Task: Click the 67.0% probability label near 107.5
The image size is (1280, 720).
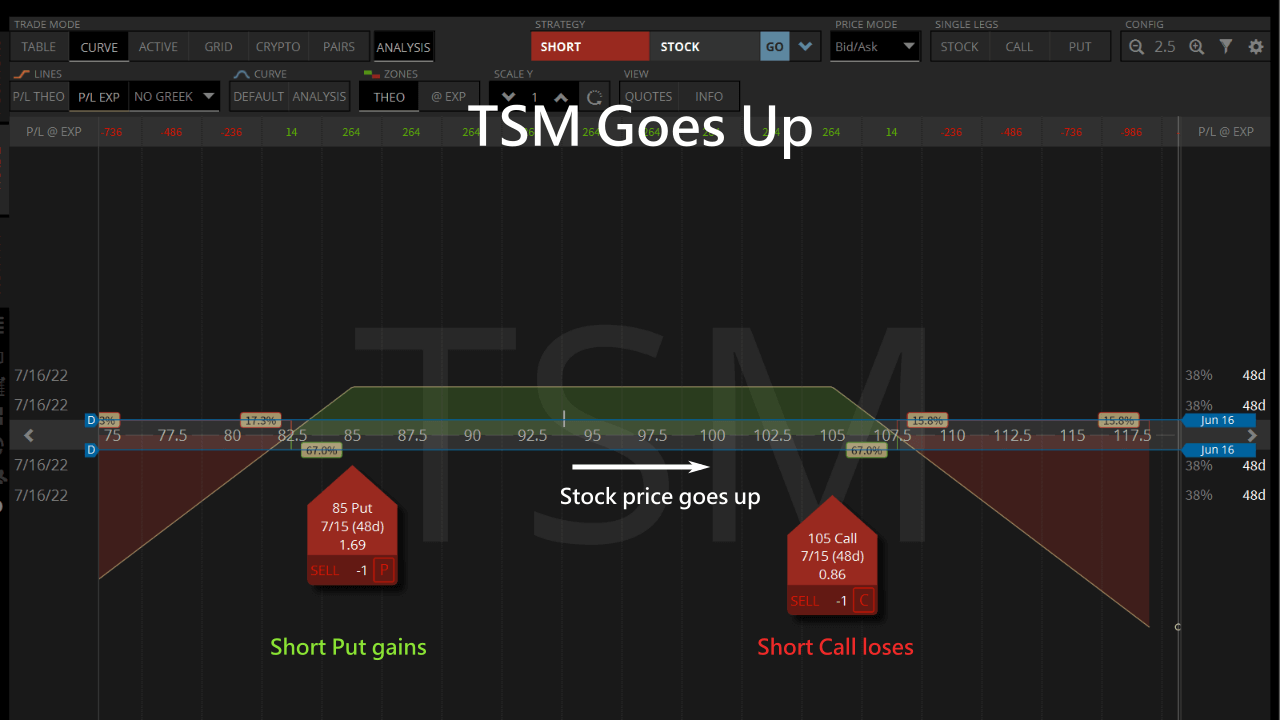Action: 866,451
